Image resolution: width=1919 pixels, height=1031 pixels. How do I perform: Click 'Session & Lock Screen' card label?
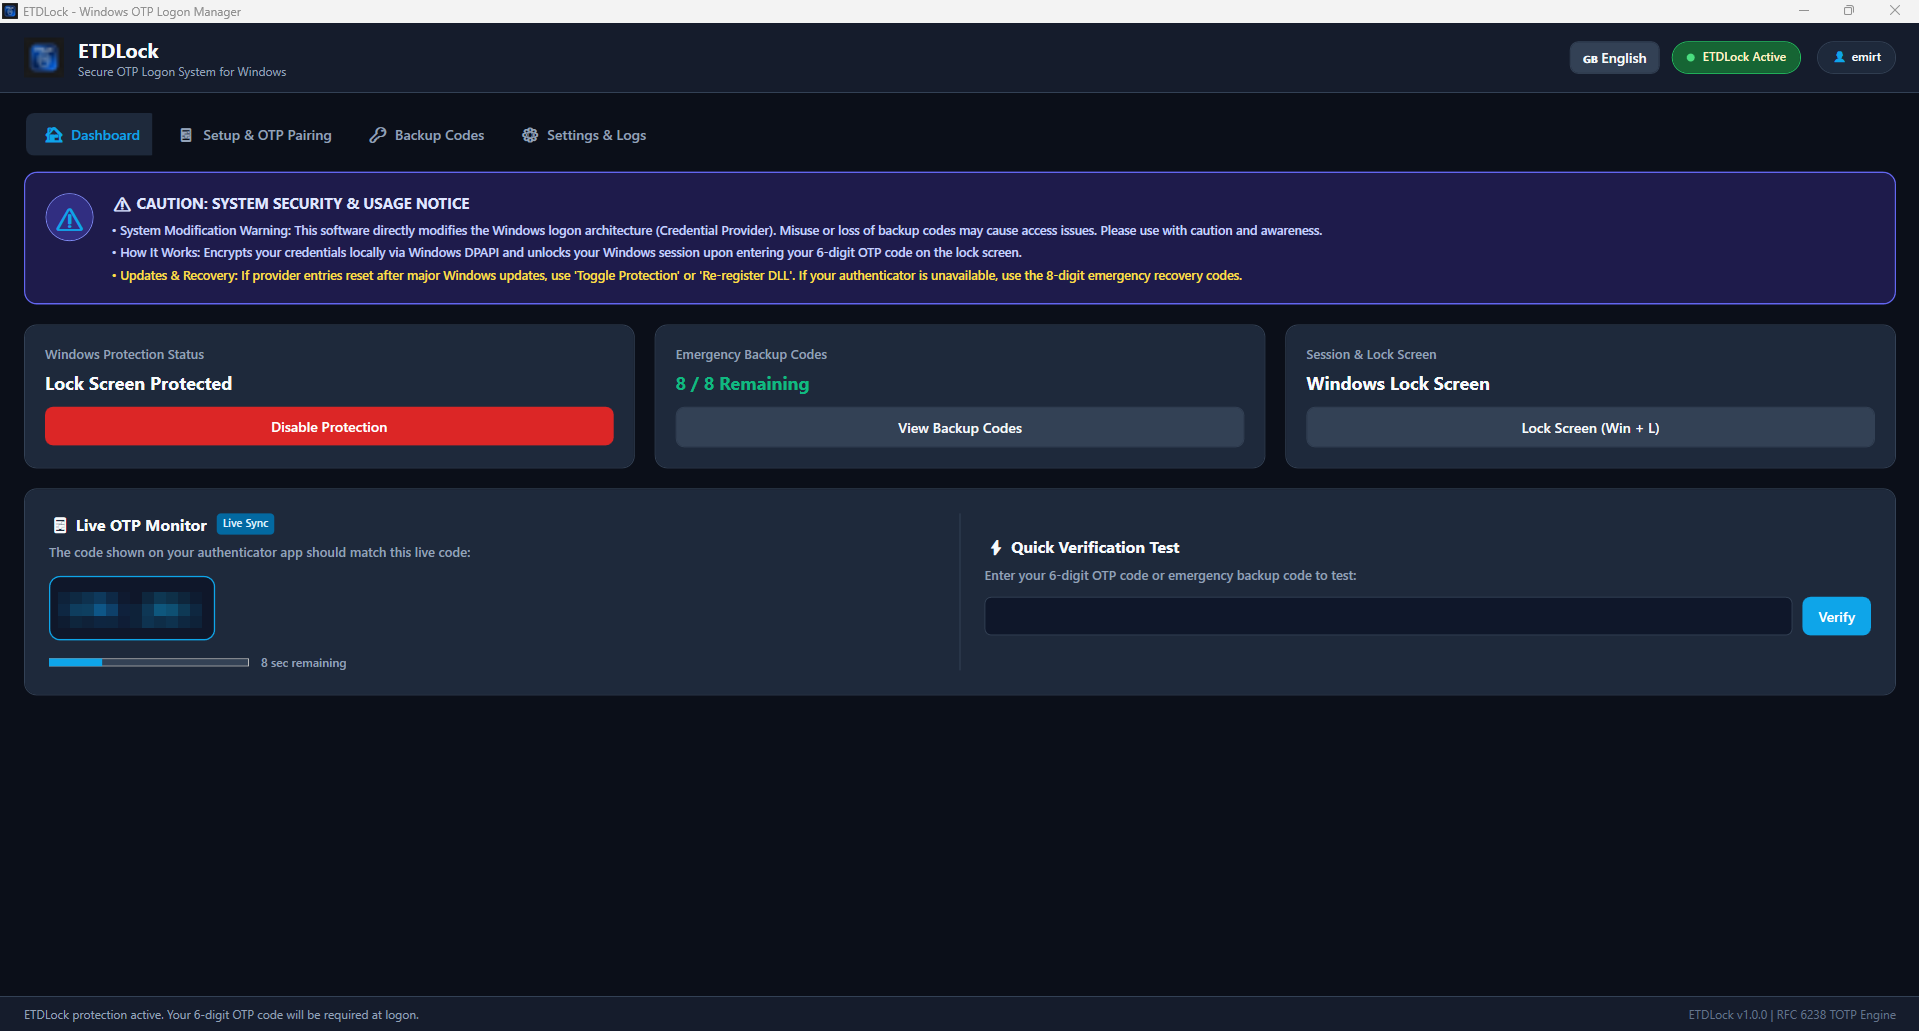1371,355
